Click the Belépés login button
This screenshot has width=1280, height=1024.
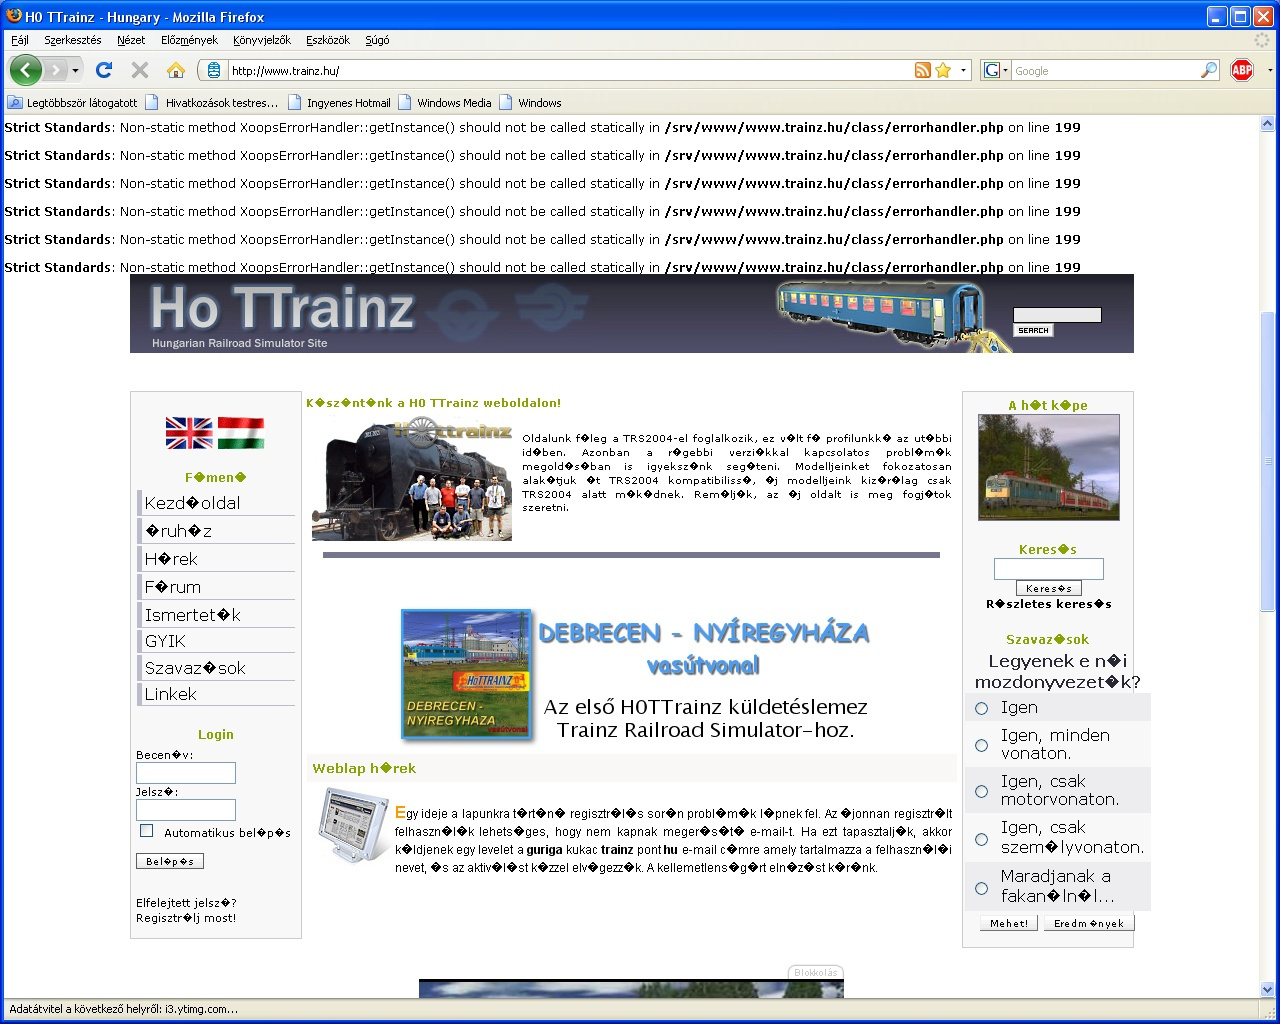[x=170, y=861]
